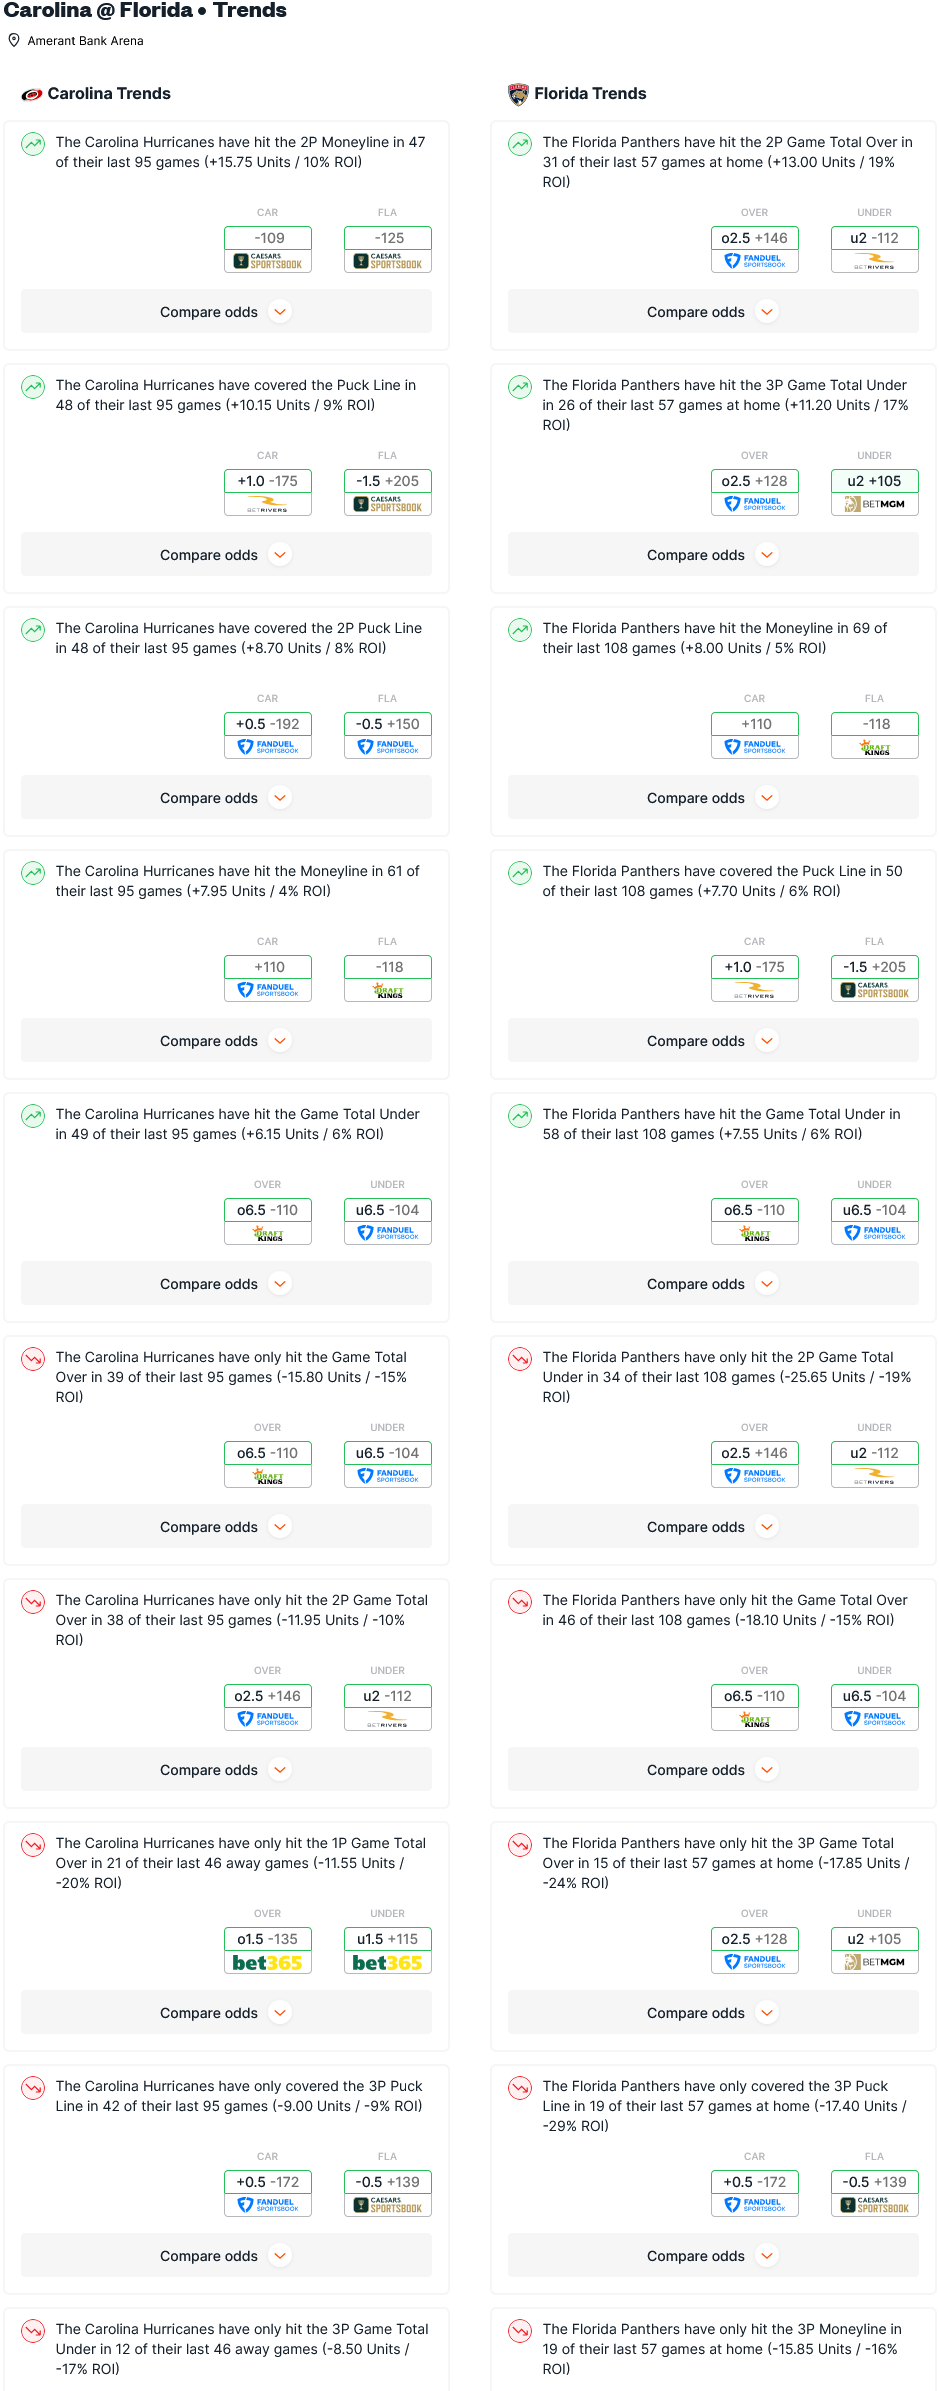Click the bet365 logo under o1.5 -135
This screenshot has width=939, height=2391.
coord(267,1963)
